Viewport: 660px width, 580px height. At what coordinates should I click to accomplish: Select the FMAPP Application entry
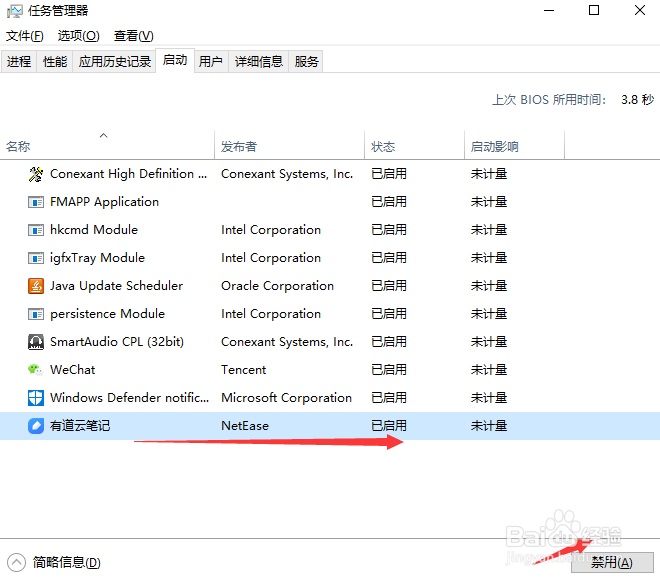(x=104, y=202)
